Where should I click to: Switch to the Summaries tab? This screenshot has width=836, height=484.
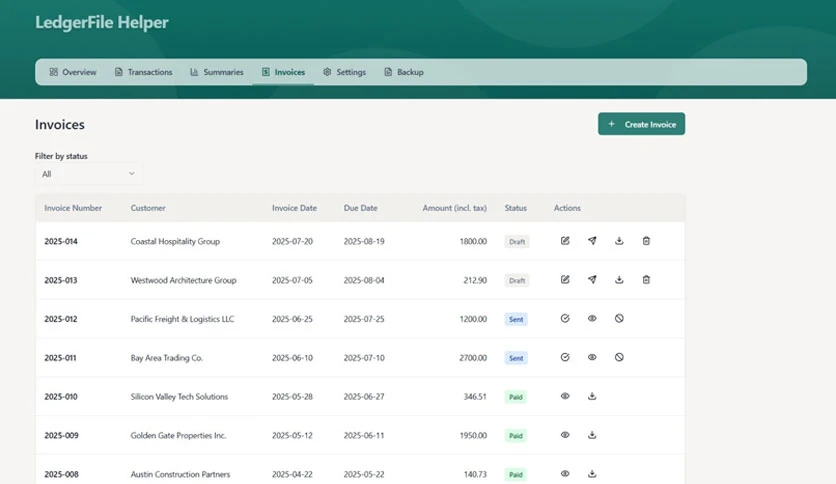point(216,72)
